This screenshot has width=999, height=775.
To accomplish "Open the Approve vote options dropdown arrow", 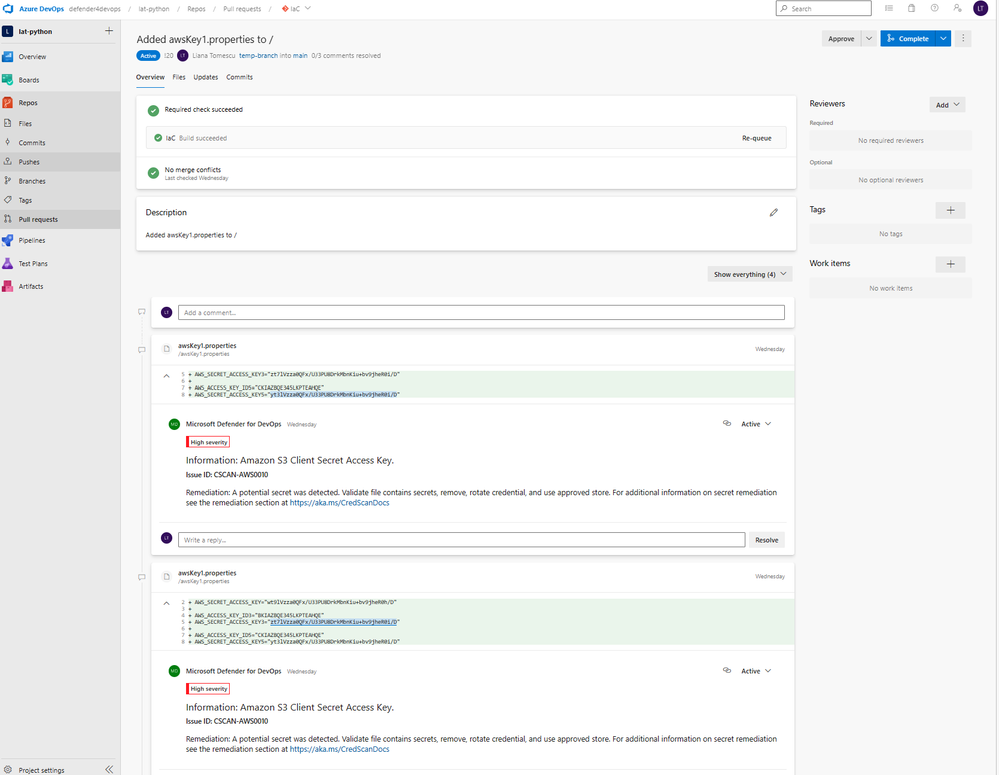I will pyautogui.click(x=869, y=38).
